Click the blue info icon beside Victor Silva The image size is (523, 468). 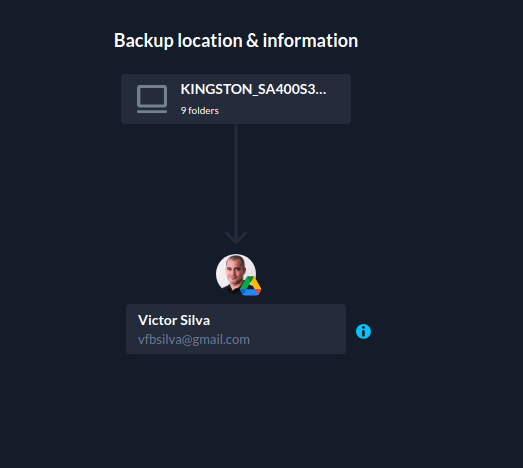[x=363, y=331]
